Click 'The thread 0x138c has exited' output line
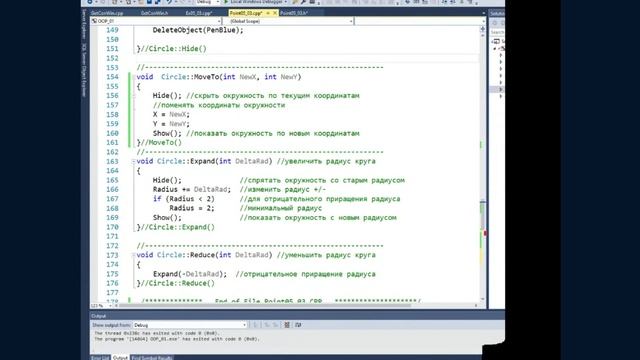This screenshot has width=640, height=360. (157, 333)
